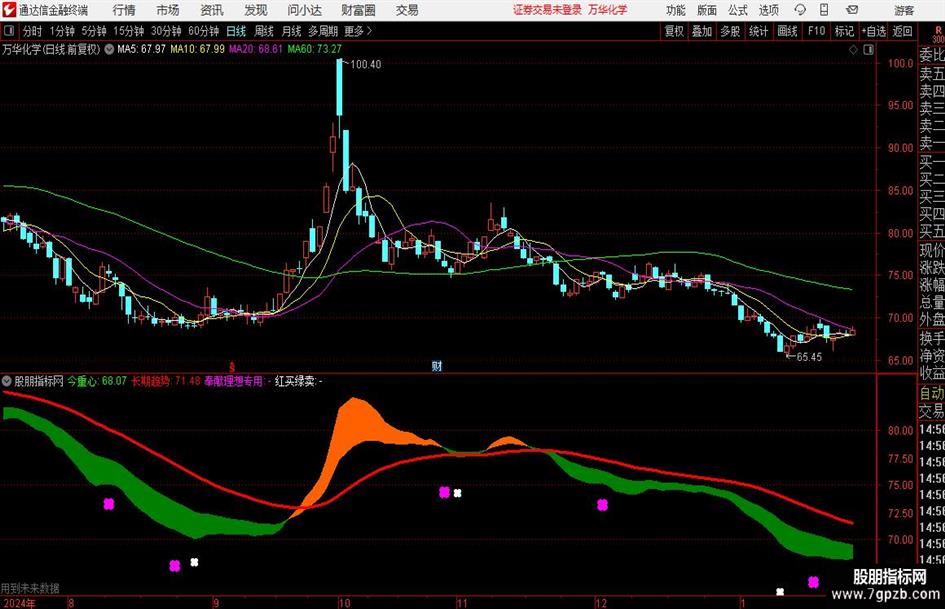Click the 复权 toolbar button
Viewport: 945px width, 609px height.
(x=674, y=31)
